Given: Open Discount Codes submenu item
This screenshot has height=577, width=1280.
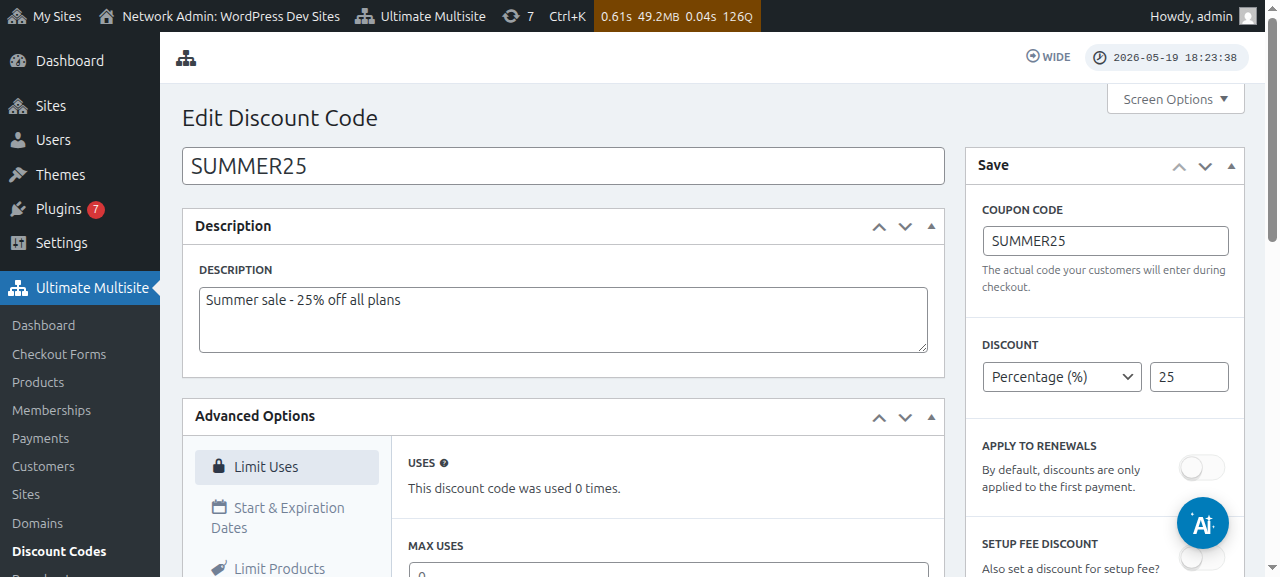Looking at the screenshot, I should coord(59,551).
